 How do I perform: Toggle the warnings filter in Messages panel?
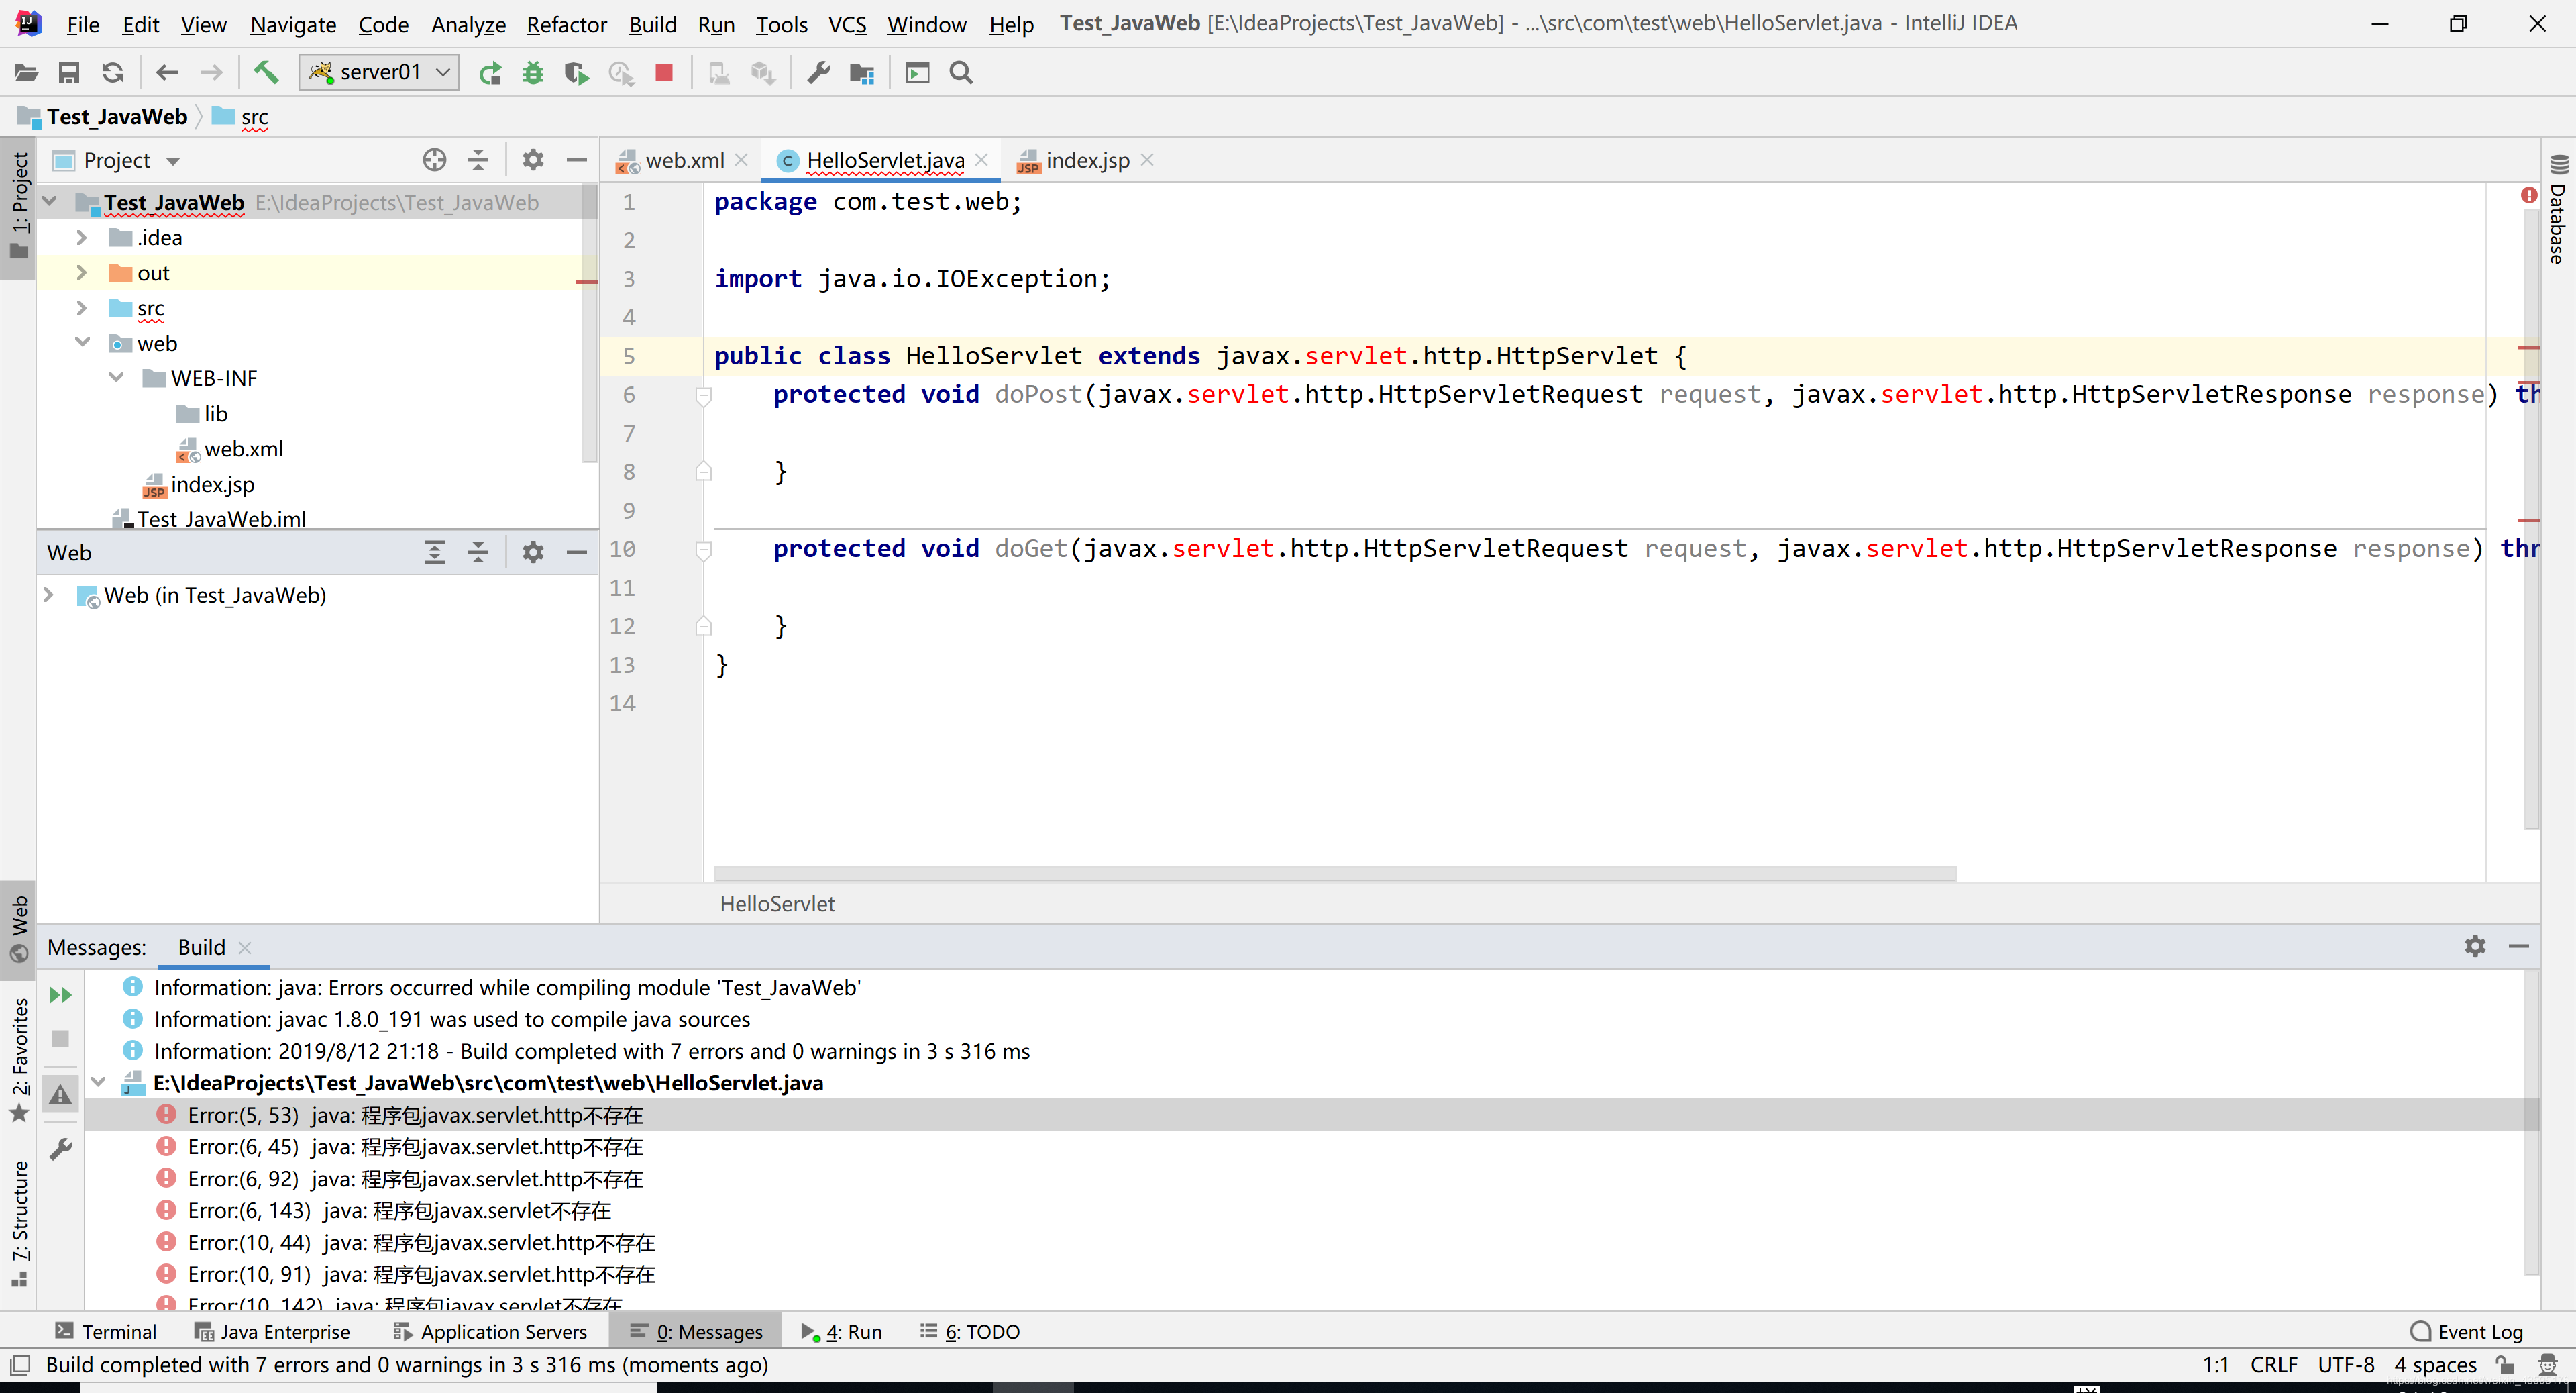[x=61, y=1095]
